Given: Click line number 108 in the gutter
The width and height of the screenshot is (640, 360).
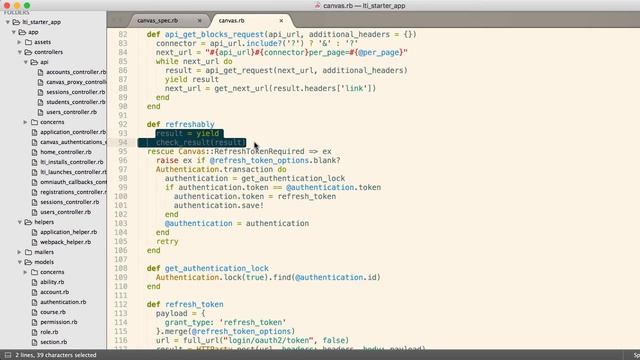Looking at the screenshot, I should tap(121, 268).
